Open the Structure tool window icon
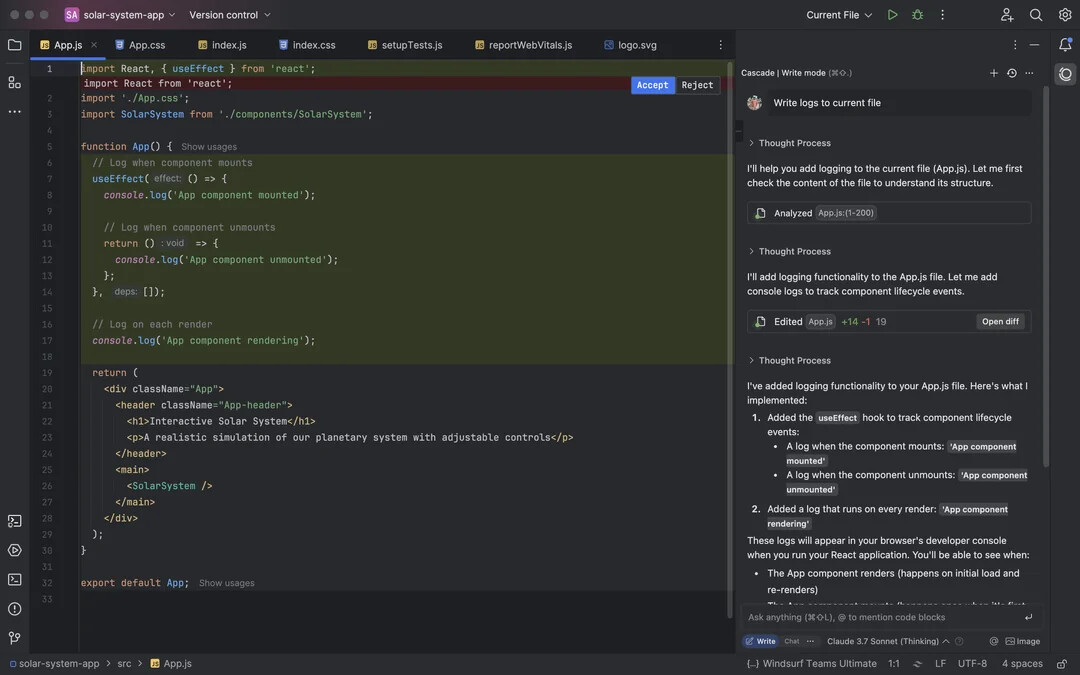1080x675 pixels. pyautogui.click(x=14, y=83)
